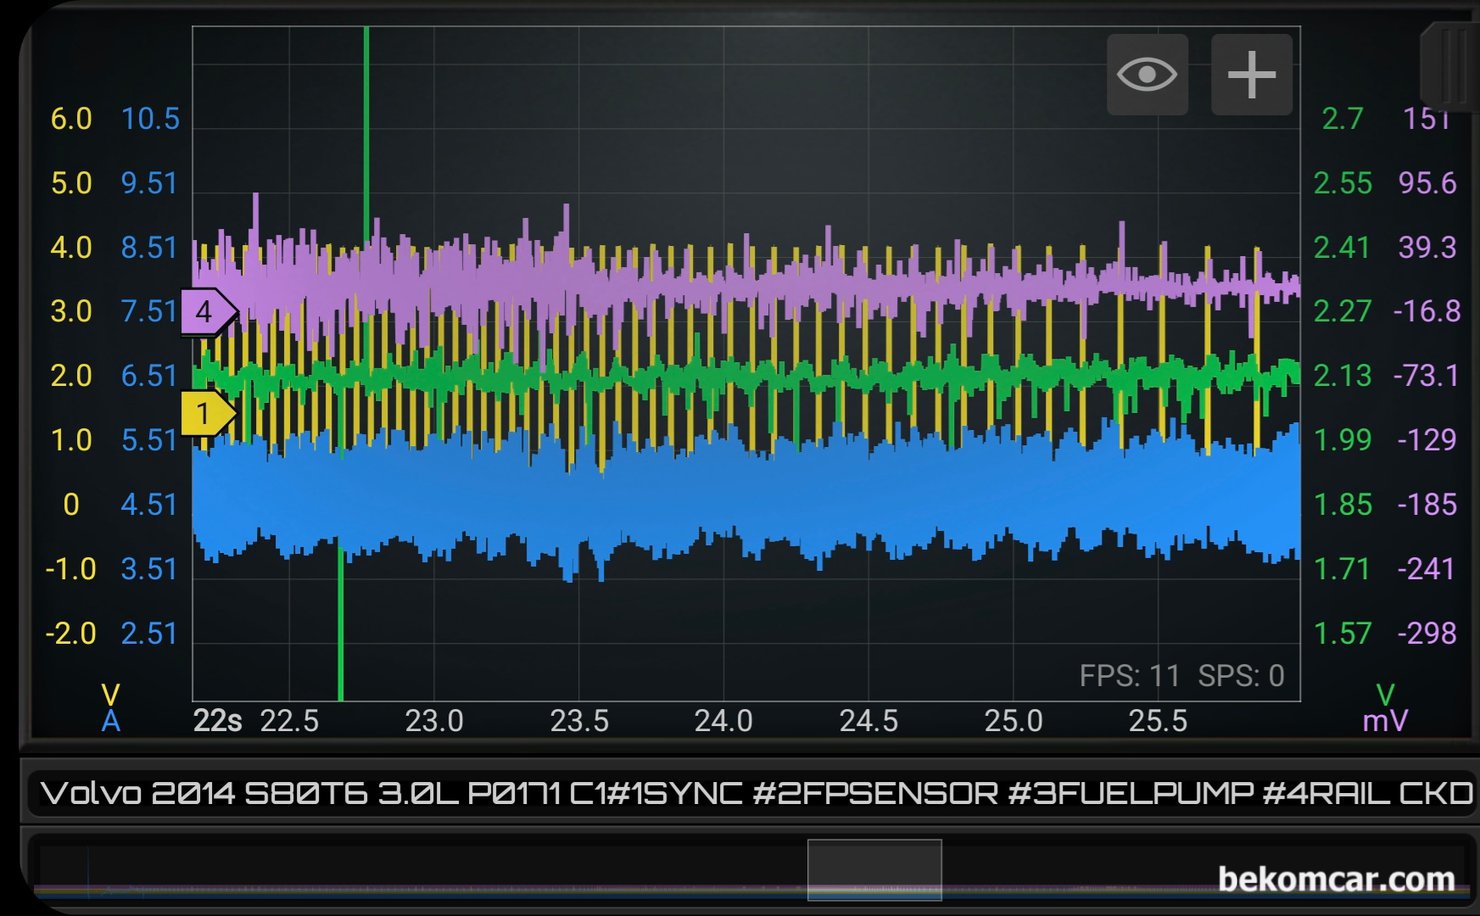Image resolution: width=1480 pixels, height=916 pixels.
Task: Click the purple 95.6 millivolt scale value
Action: click(x=1427, y=183)
